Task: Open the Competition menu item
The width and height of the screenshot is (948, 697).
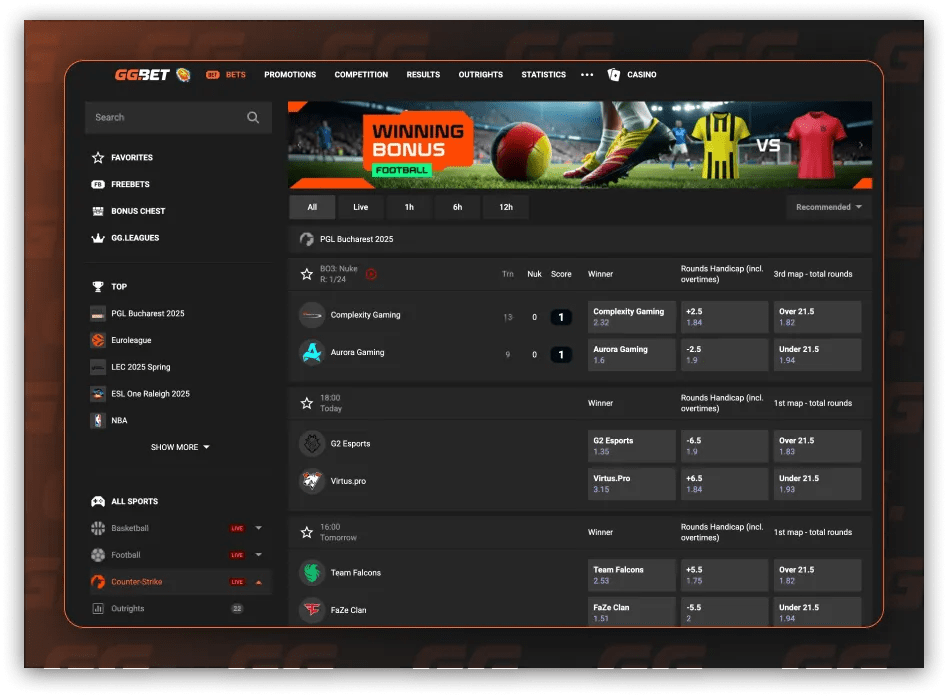Action: click(361, 75)
